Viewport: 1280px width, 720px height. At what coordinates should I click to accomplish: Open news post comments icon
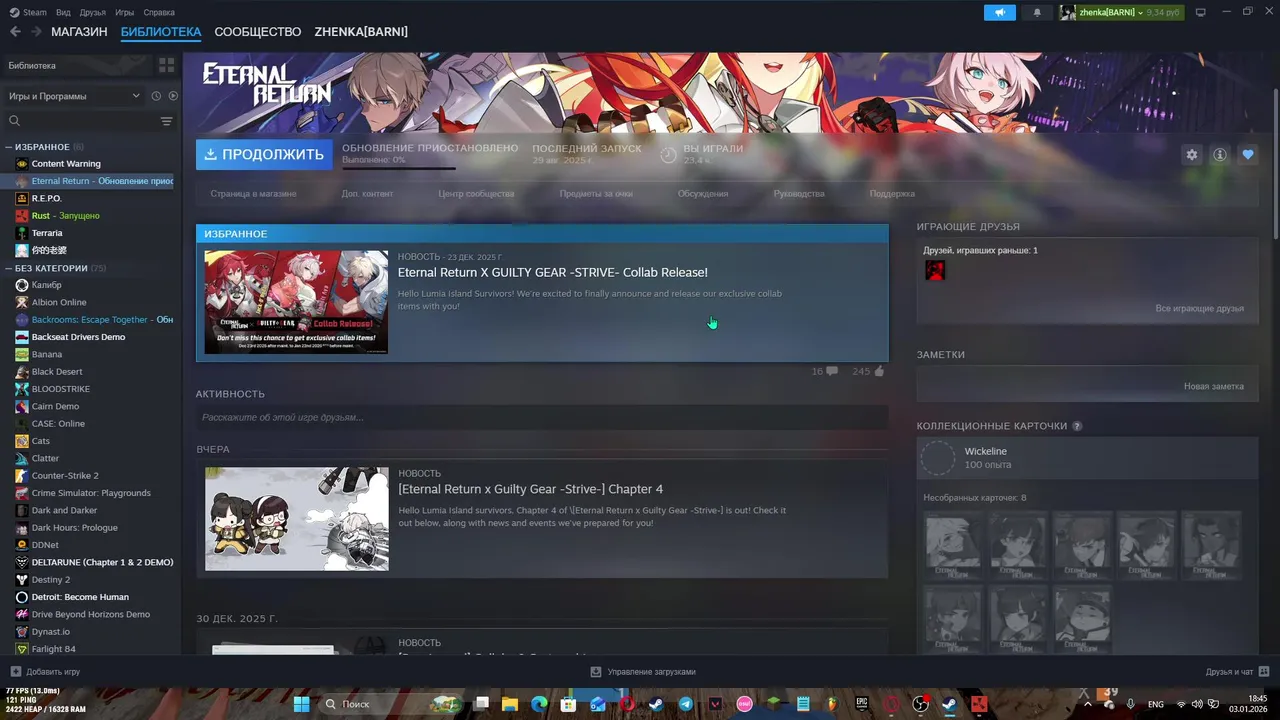[832, 371]
